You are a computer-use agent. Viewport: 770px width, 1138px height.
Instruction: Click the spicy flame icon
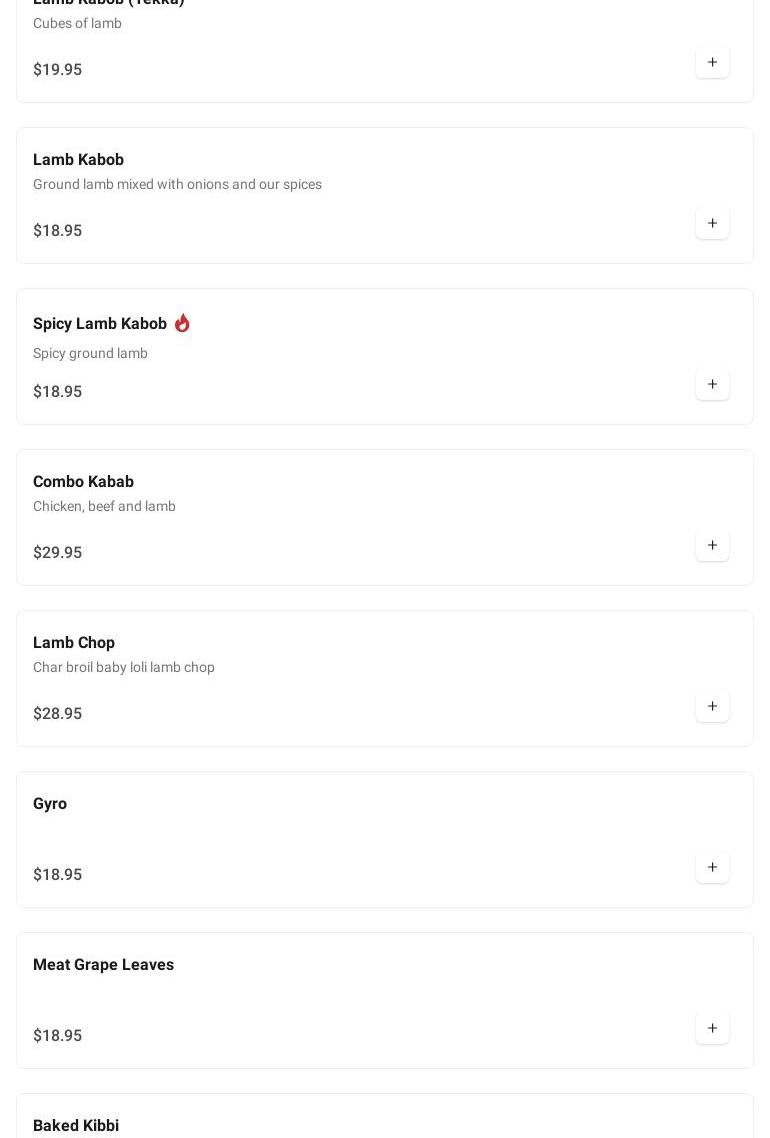[182, 323]
